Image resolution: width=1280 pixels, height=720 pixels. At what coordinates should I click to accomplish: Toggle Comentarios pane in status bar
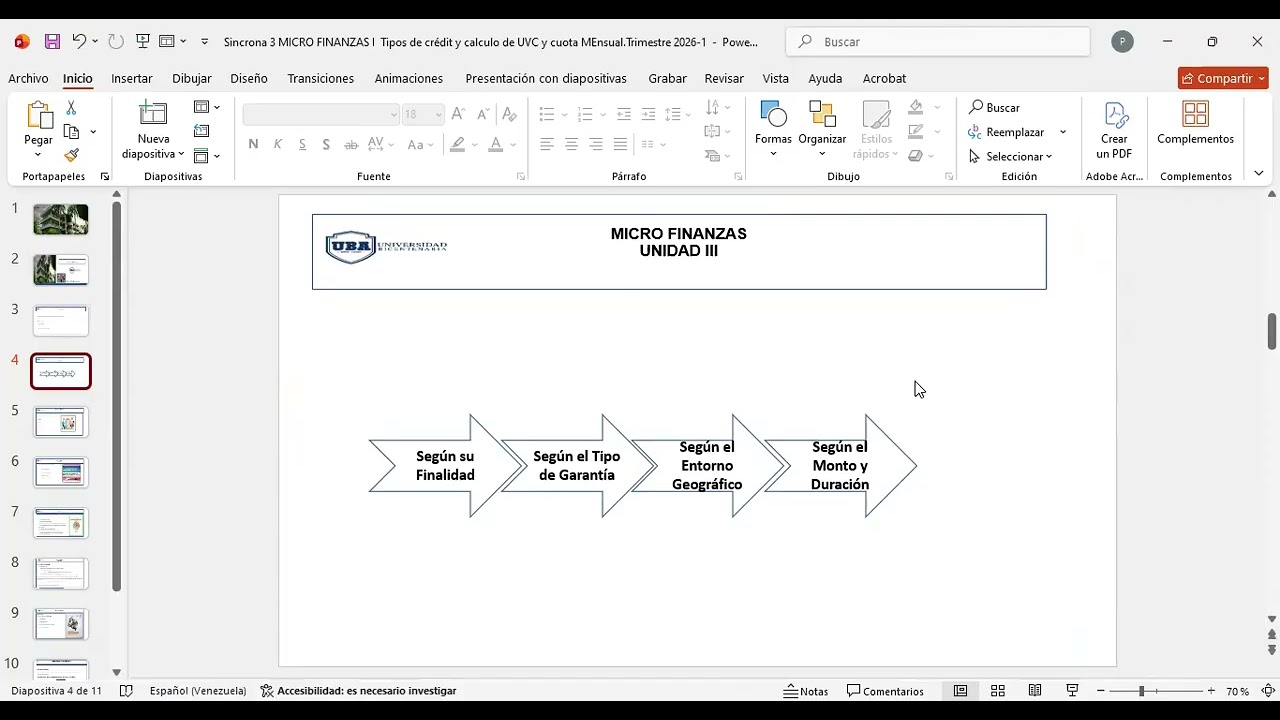point(886,691)
